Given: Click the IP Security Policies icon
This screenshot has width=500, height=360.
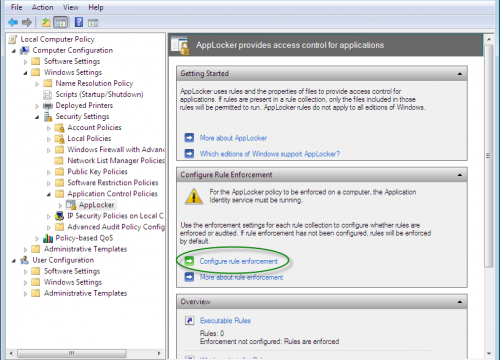Looking at the screenshot, I should [60, 216].
